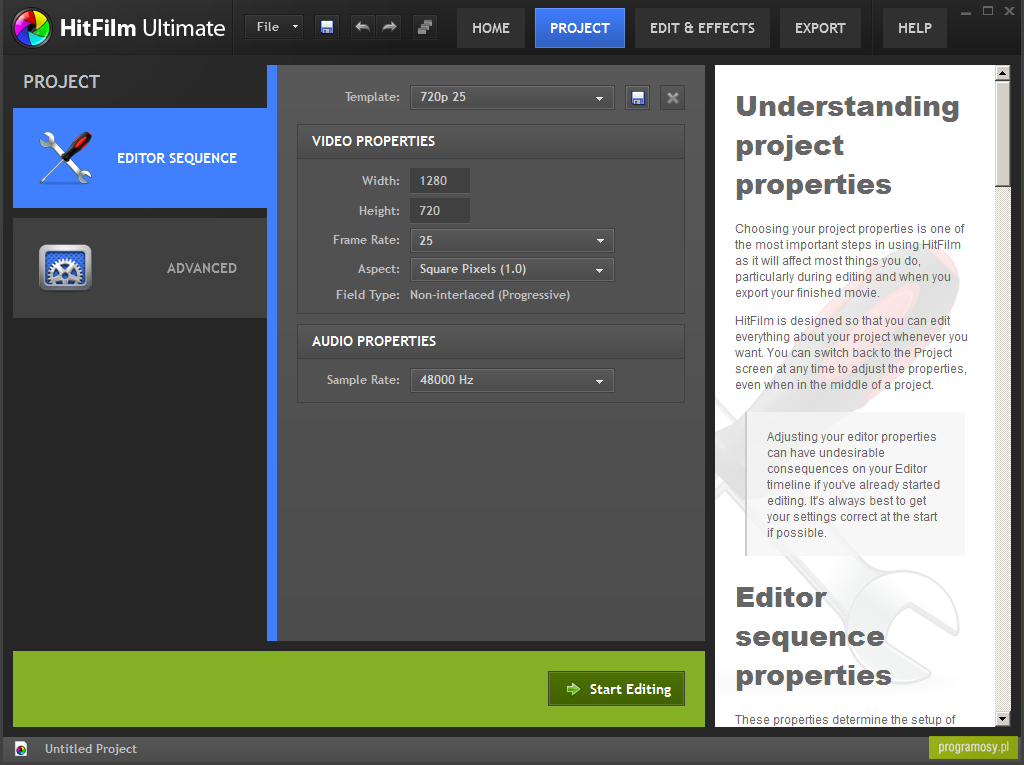Click the HitFilm Ultimate logo icon
1024x765 pixels.
pos(31,28)
